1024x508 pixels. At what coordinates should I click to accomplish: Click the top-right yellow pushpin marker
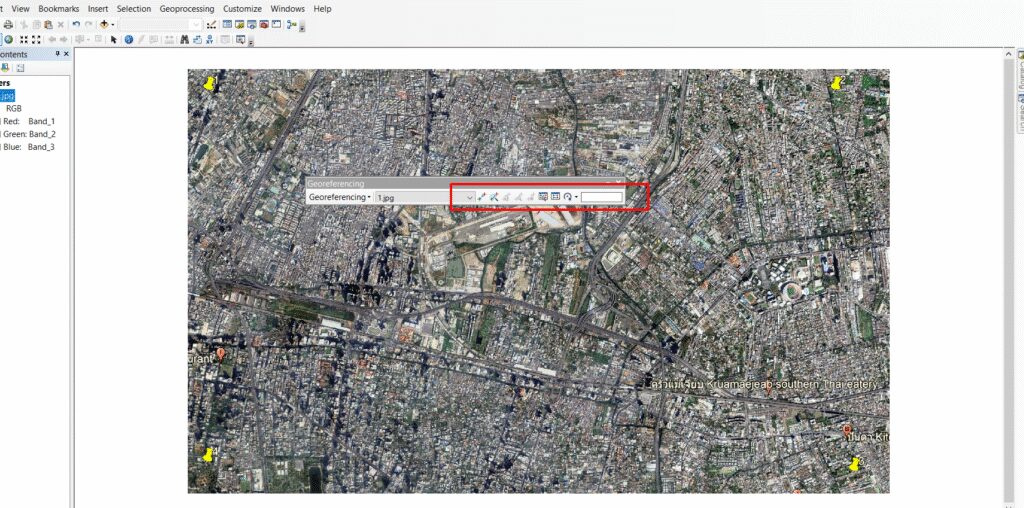(x=836, y=84)
